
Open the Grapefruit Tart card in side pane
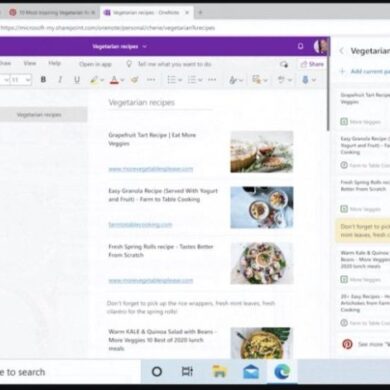pos(363,108)
